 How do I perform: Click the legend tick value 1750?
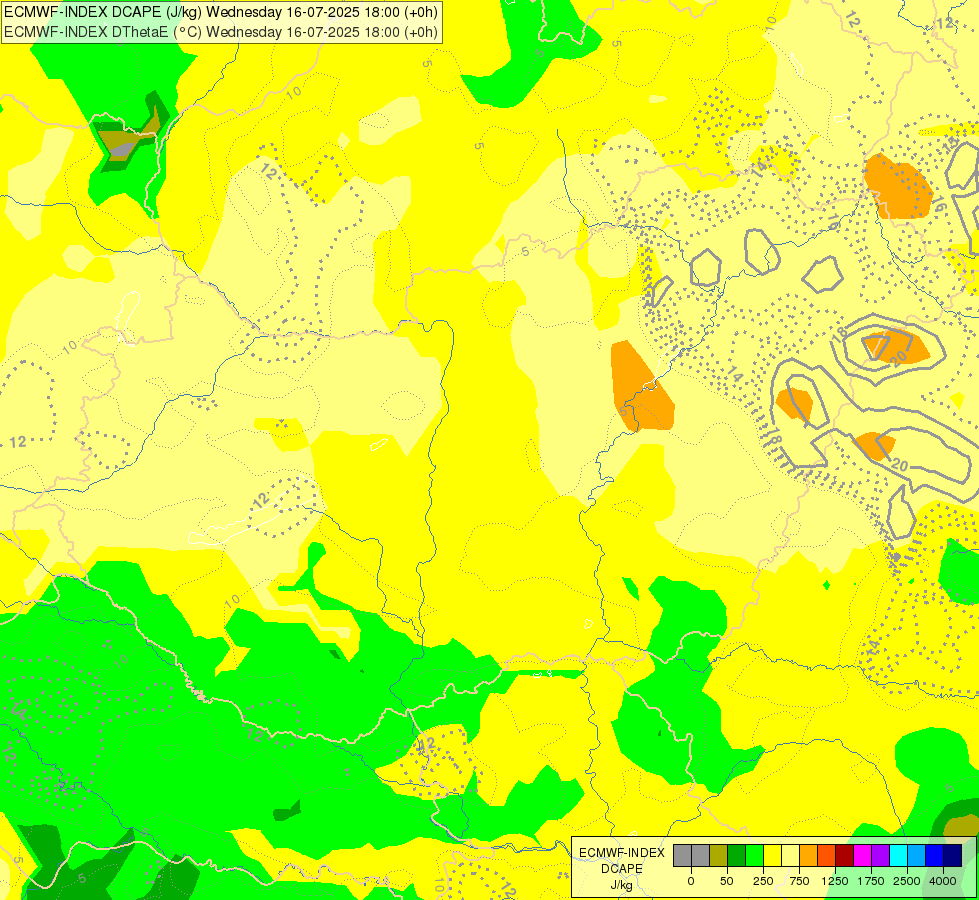871,881
